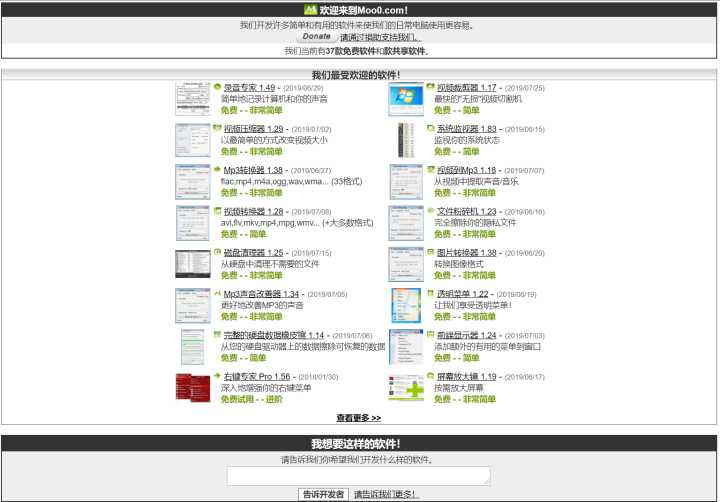Click the small icon next to 屏幕放大镜 1.19
The width and height of the screenshot is (720, 502).
pos(430,376)
